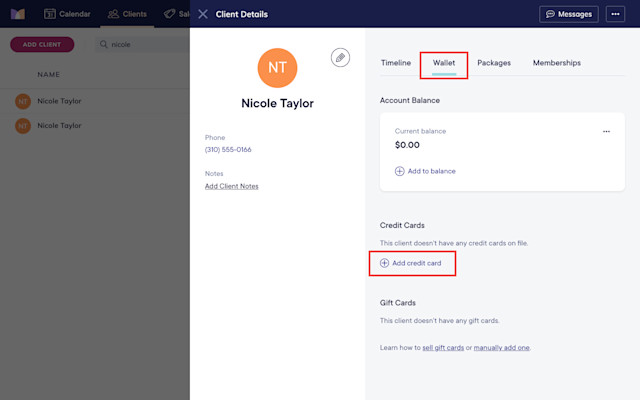Click the NAME column header
Image resolution: width=640 pixels, height=400 pixels.
click(x=49, y=74)
